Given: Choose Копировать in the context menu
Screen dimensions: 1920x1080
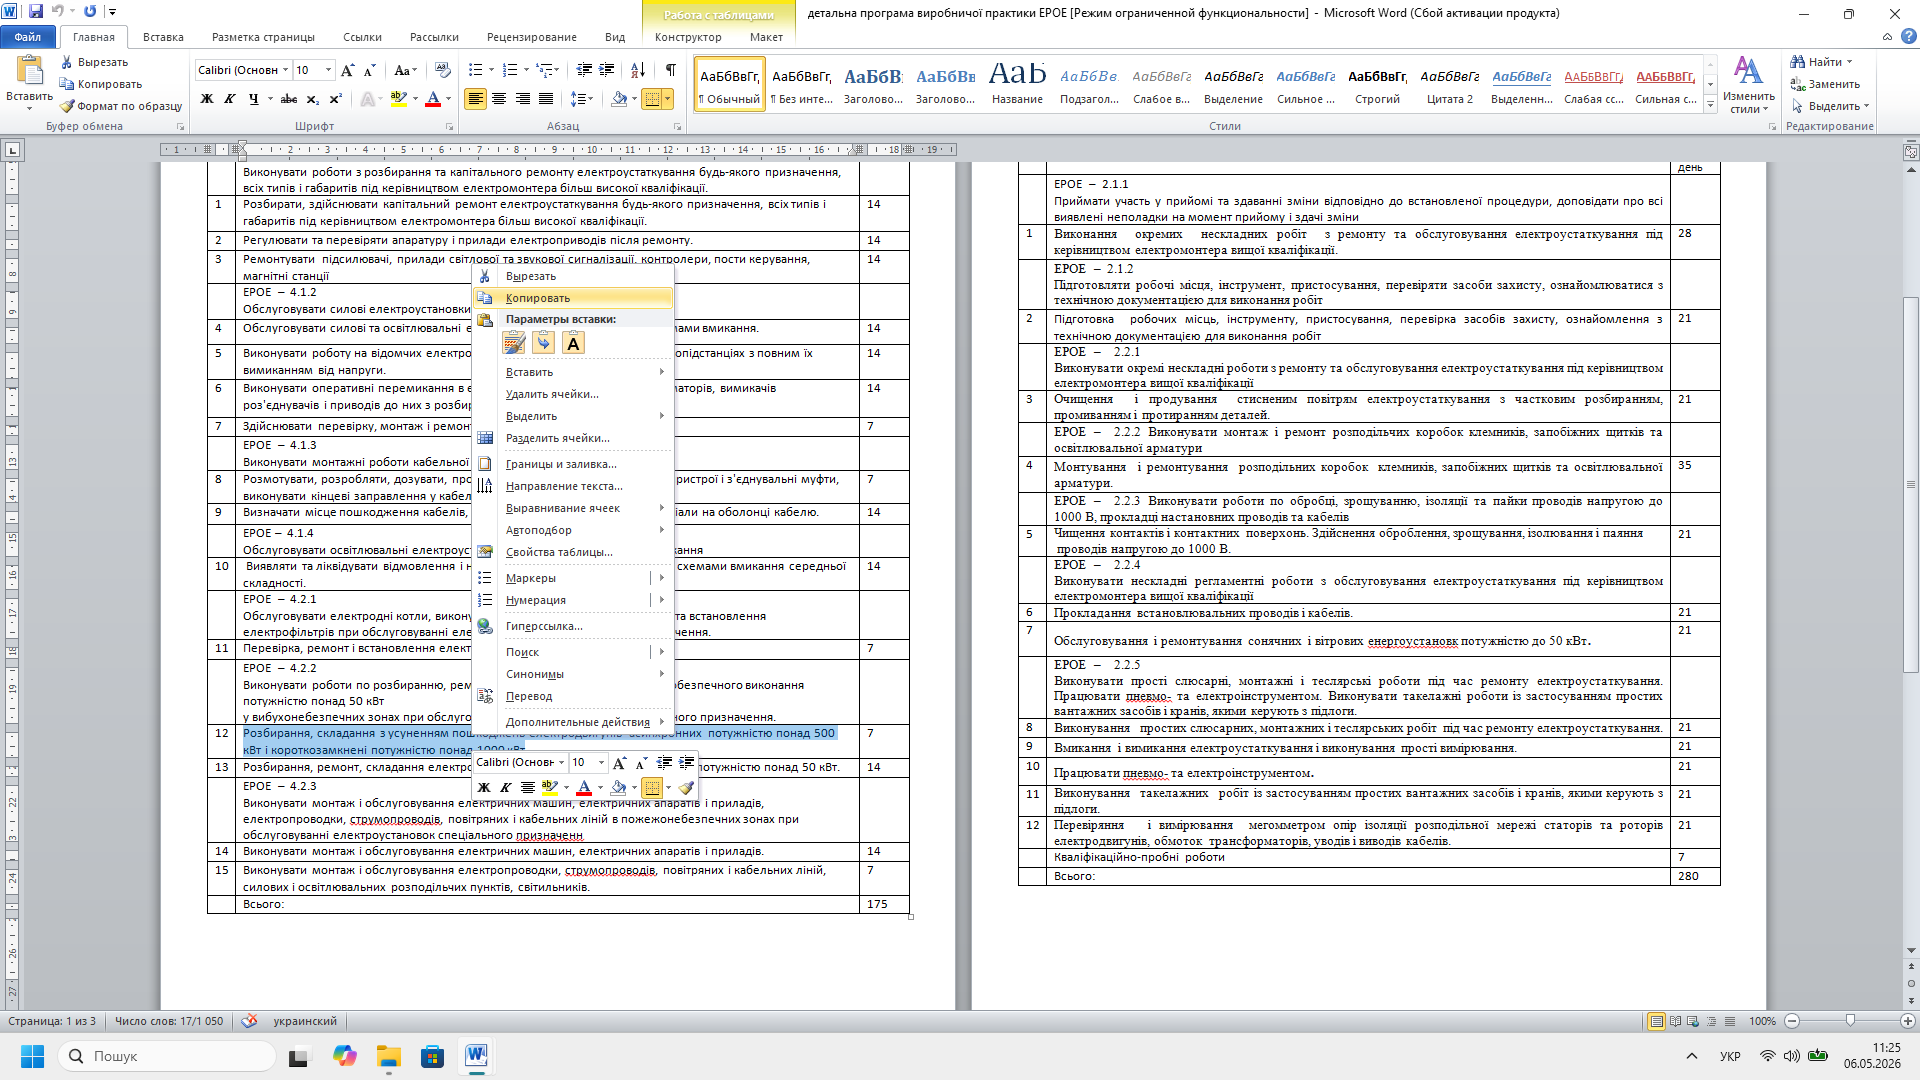Looking at the screenshot, I should [x=573, y=298].
